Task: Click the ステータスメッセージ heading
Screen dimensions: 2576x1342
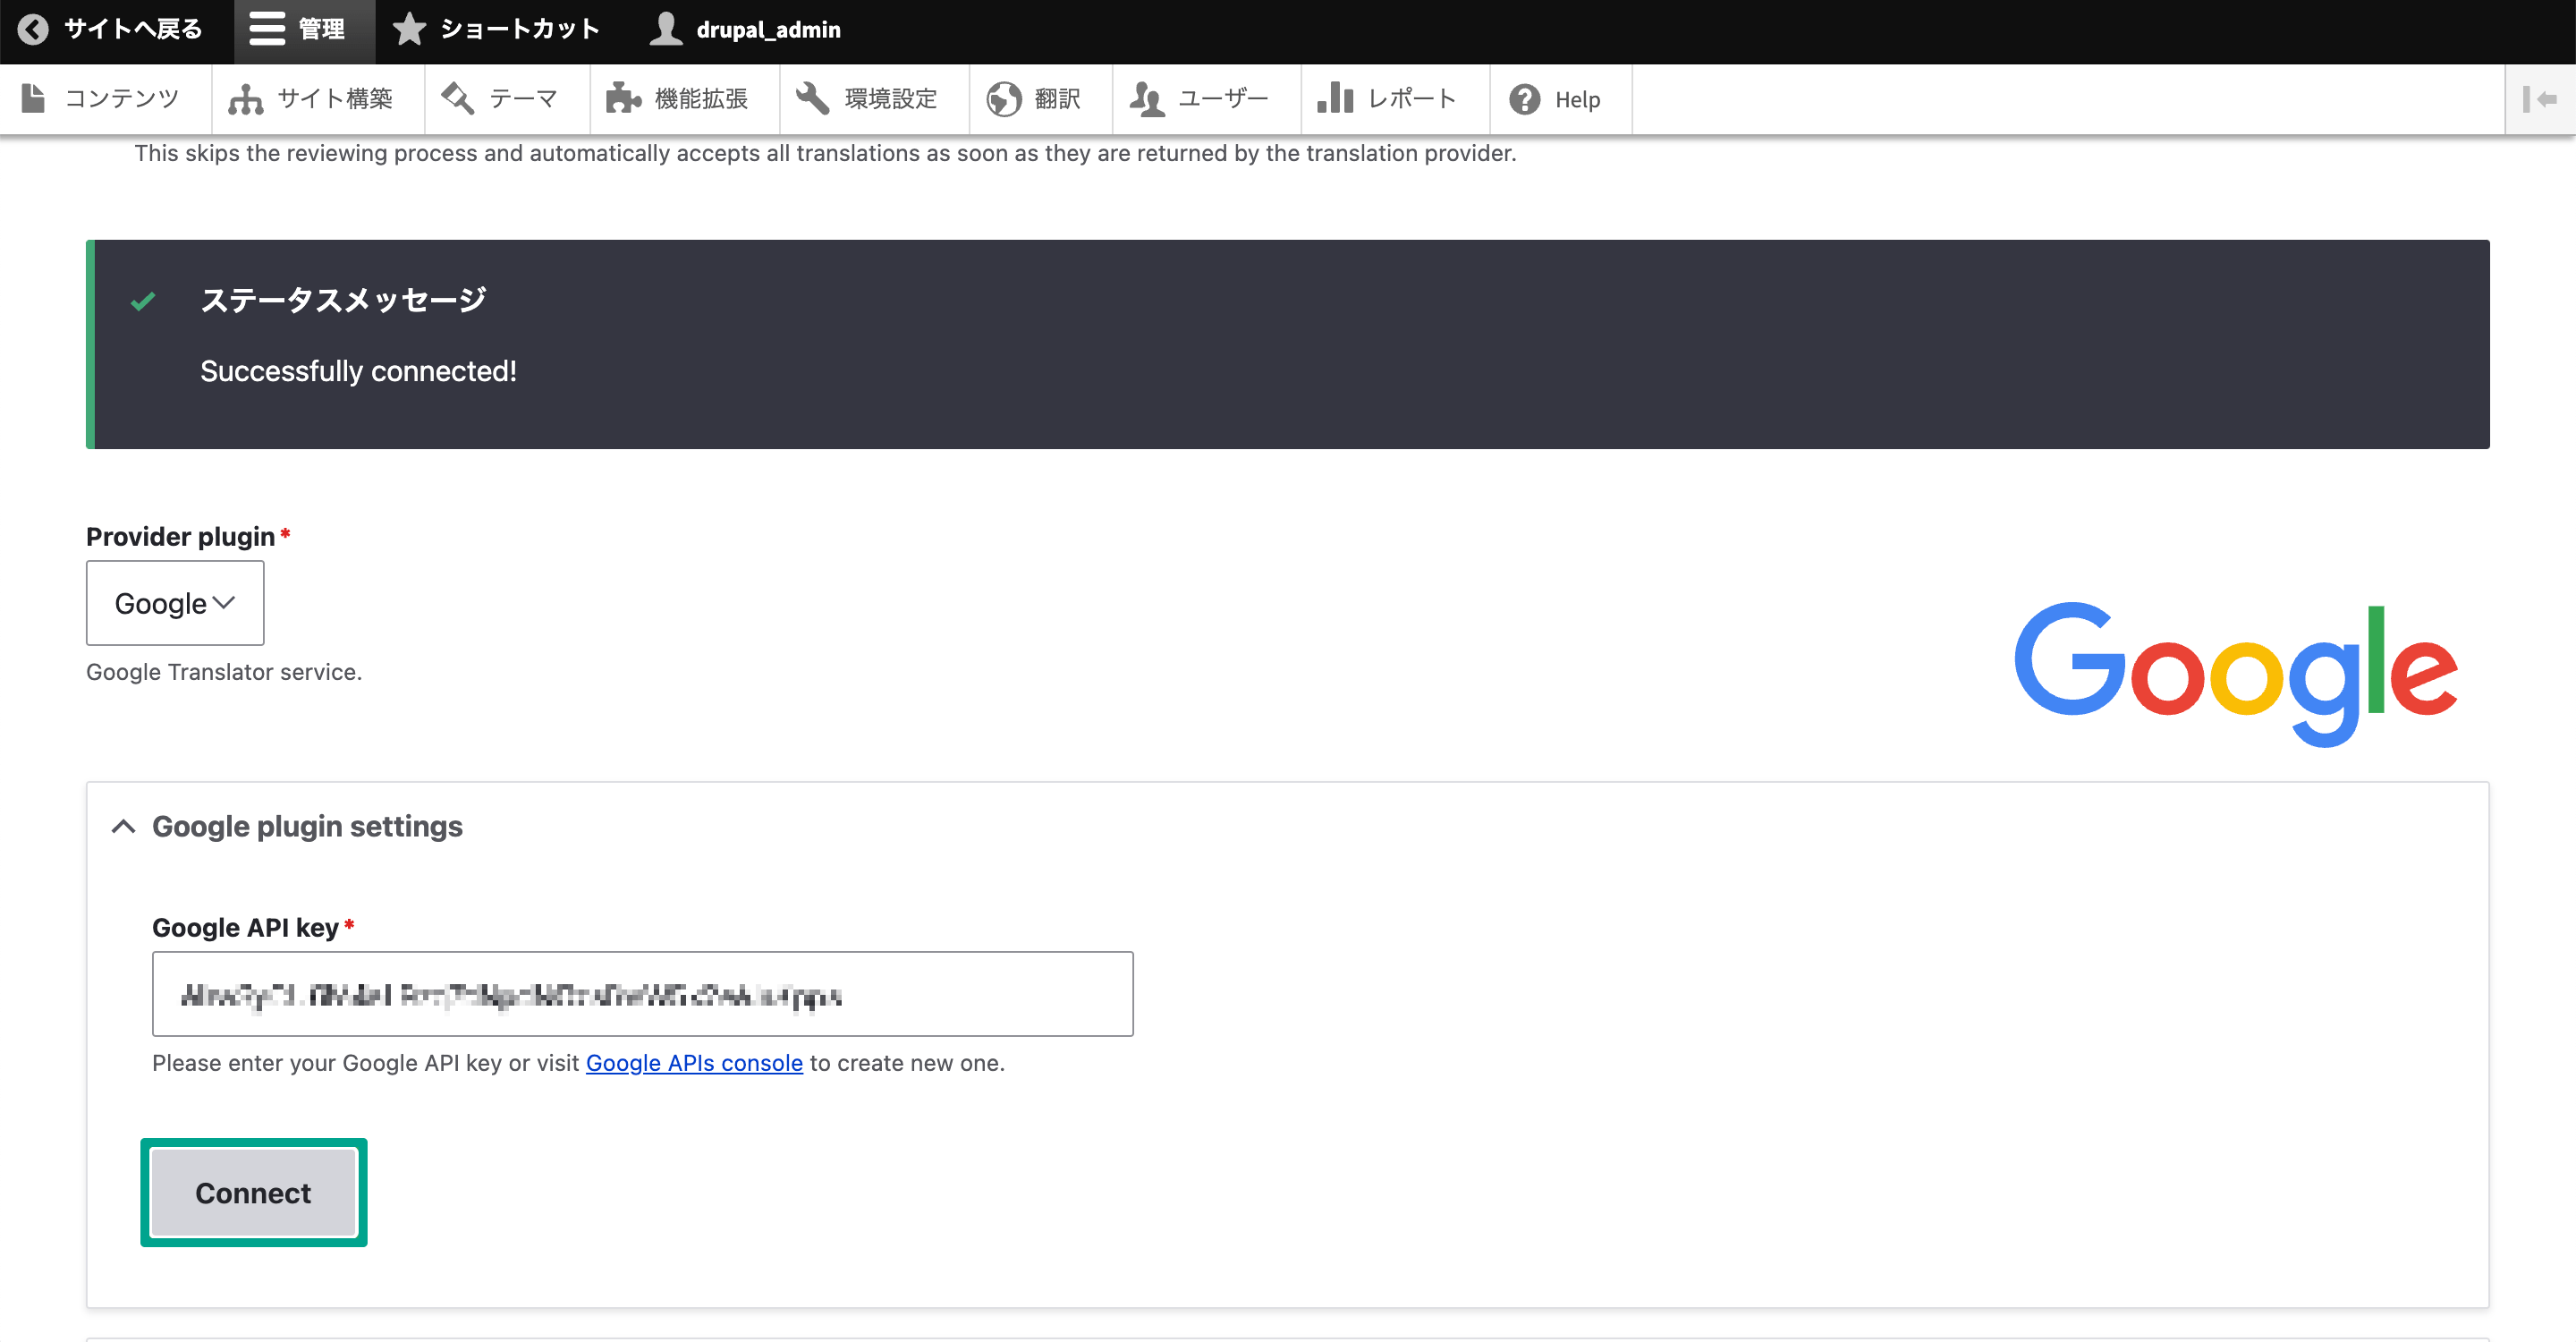Action: click(343, 299)
